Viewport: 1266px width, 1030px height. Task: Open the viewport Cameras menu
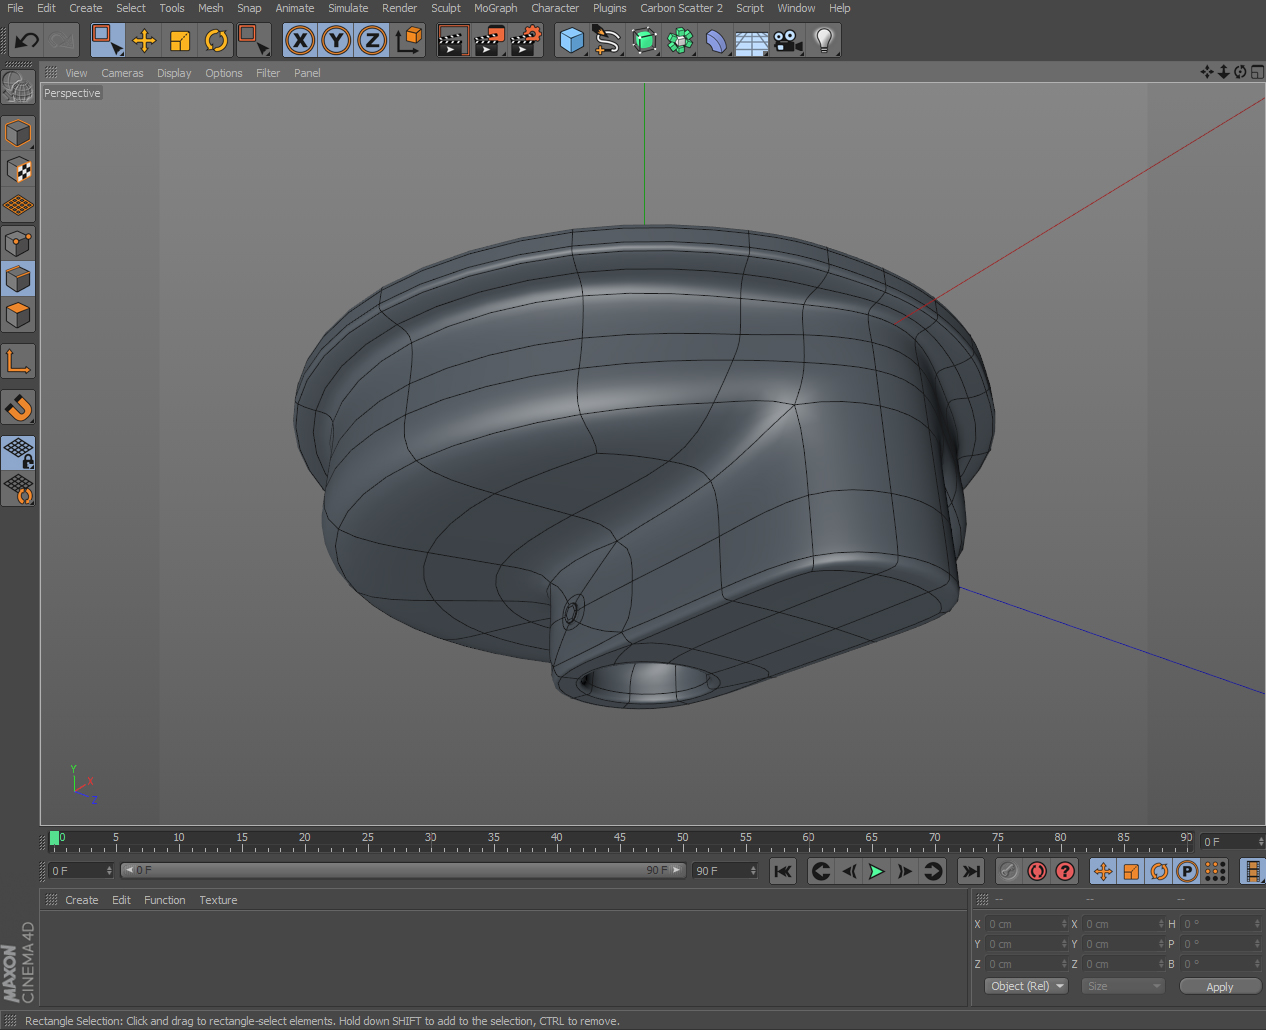pos(122,73)
